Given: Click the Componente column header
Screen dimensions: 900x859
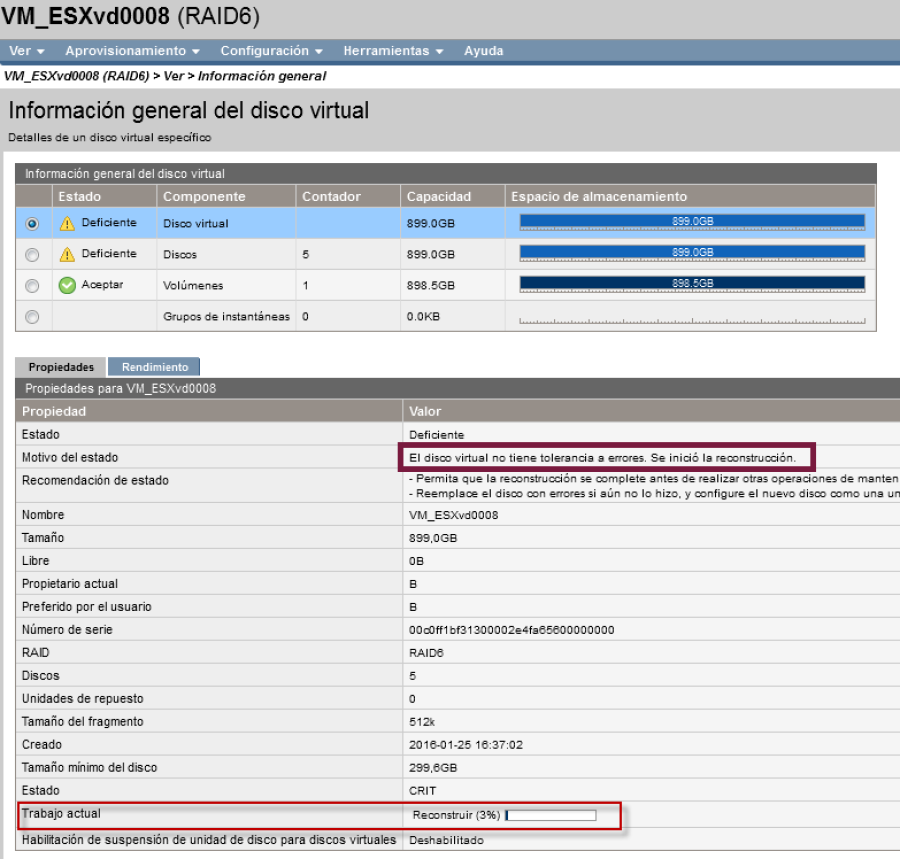Looking at the screenshot, I should tap(204, 196).
